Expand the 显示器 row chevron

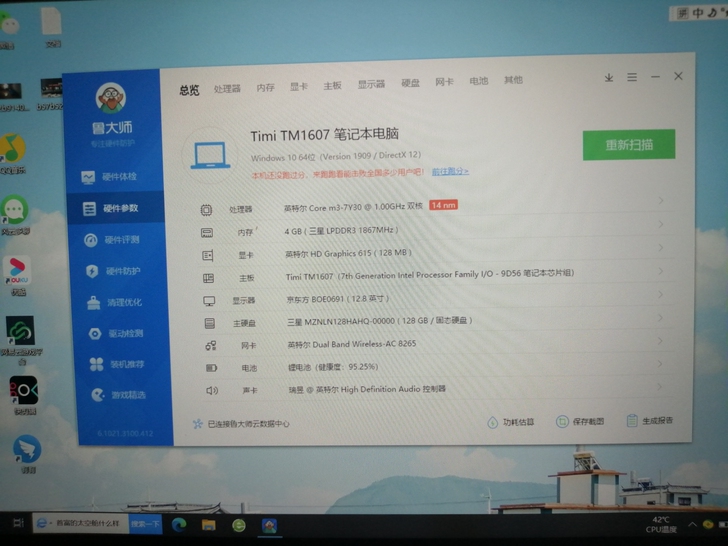tap(661, 294)
